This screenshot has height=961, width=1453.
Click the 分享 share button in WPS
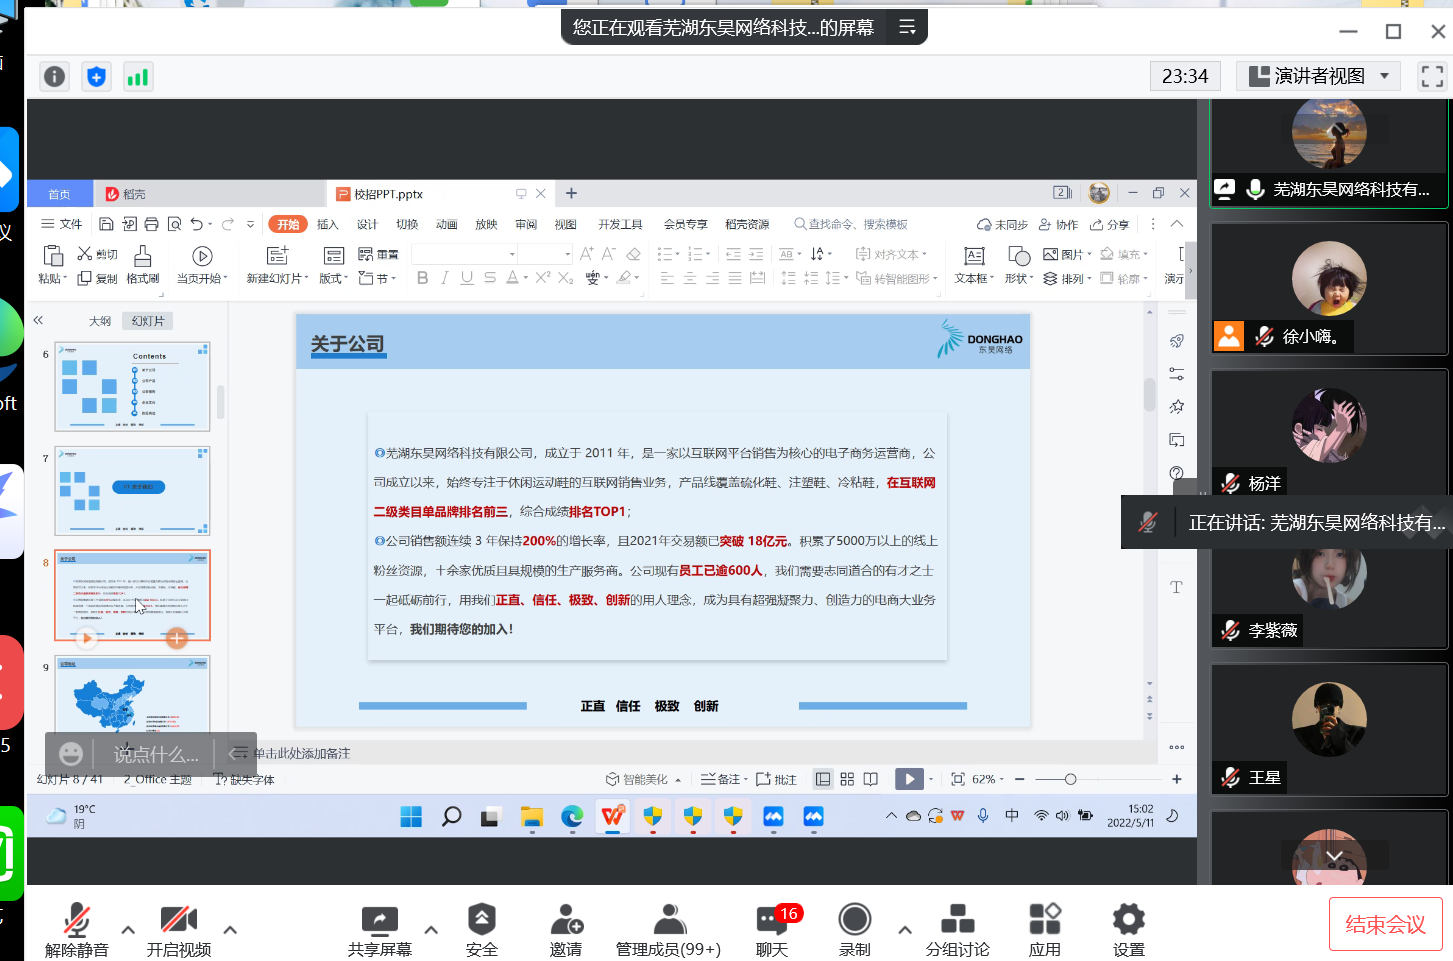click(x=1110, y=225)
